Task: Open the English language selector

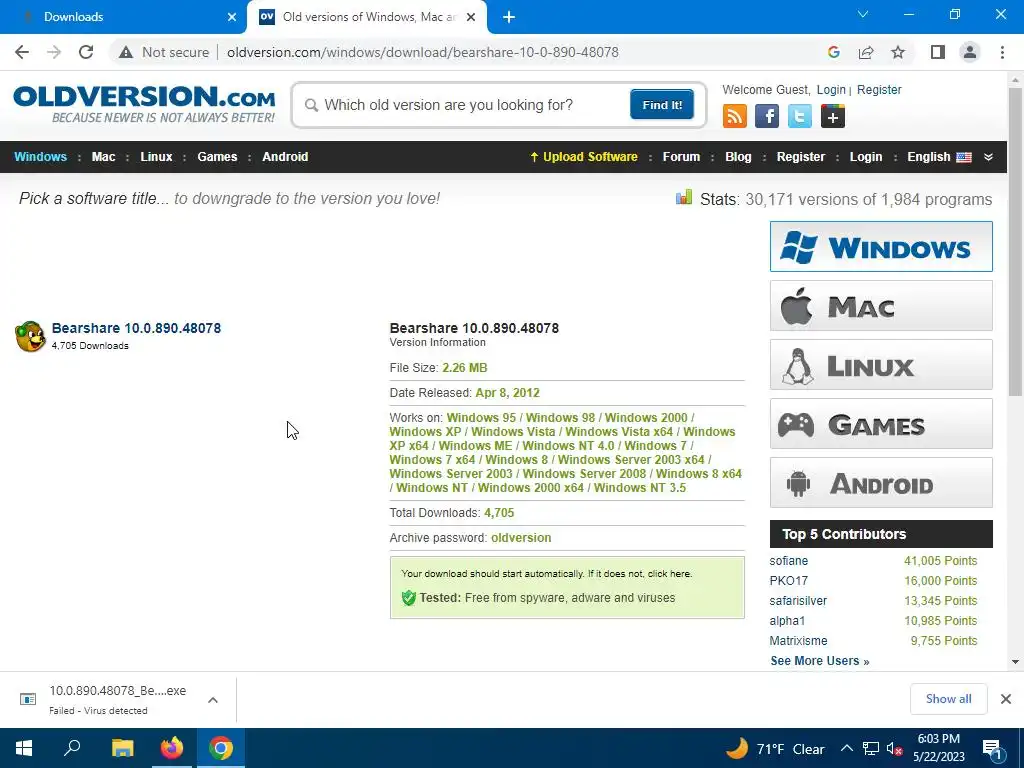Action: pyautogui.click(x=939, y=157)
